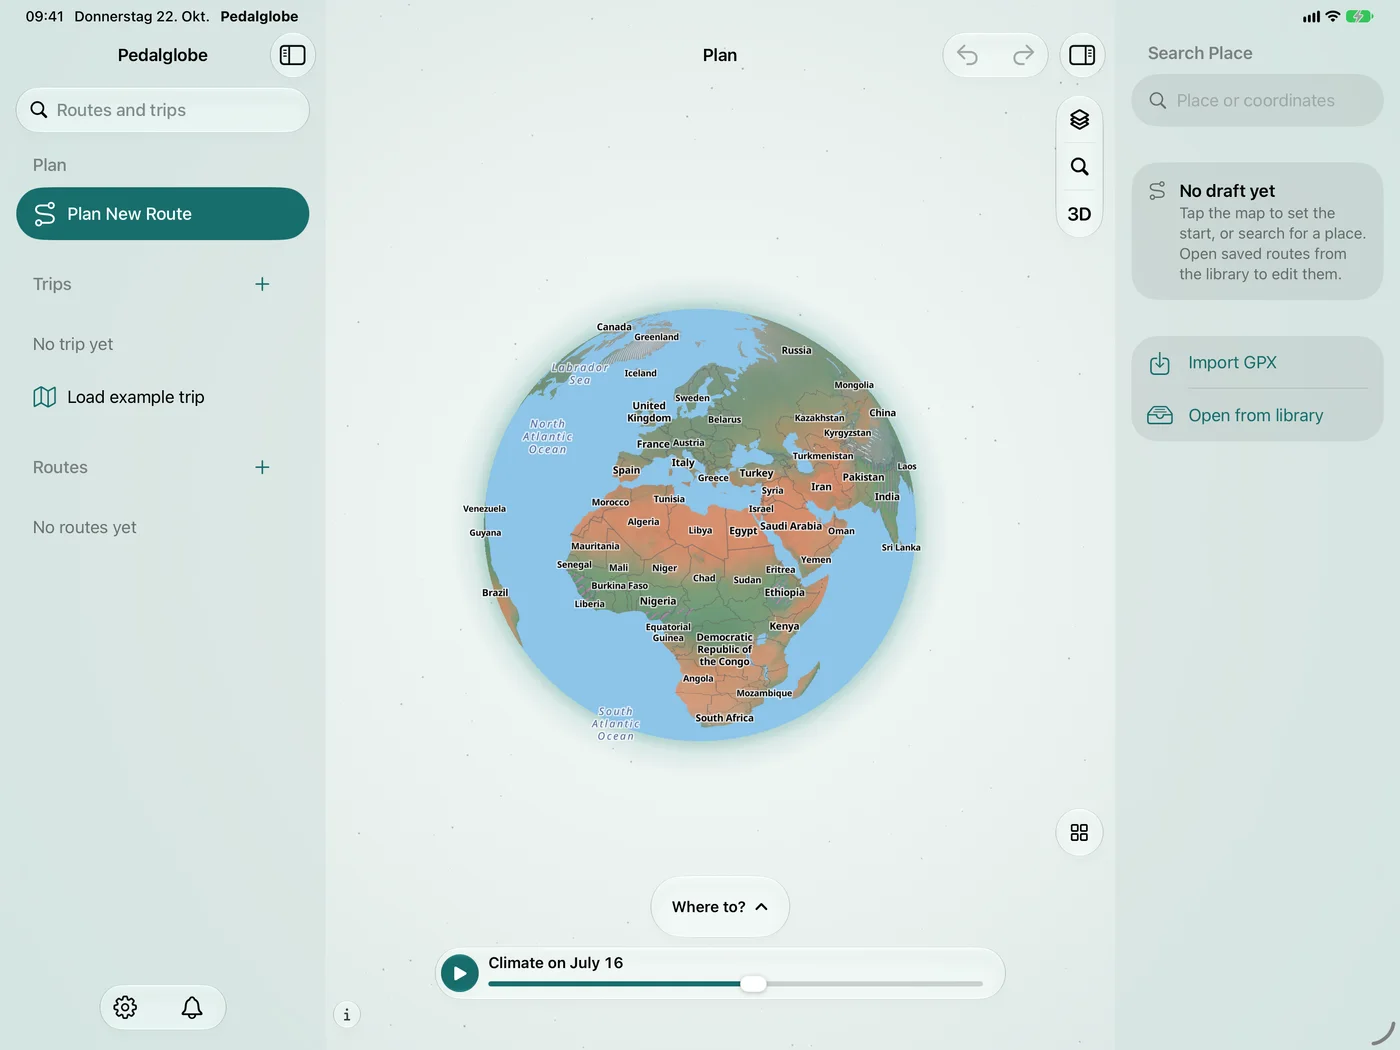1400x1050 pixels.
Task: Click the climate date slider handle
Action: [x=753, y=984]
